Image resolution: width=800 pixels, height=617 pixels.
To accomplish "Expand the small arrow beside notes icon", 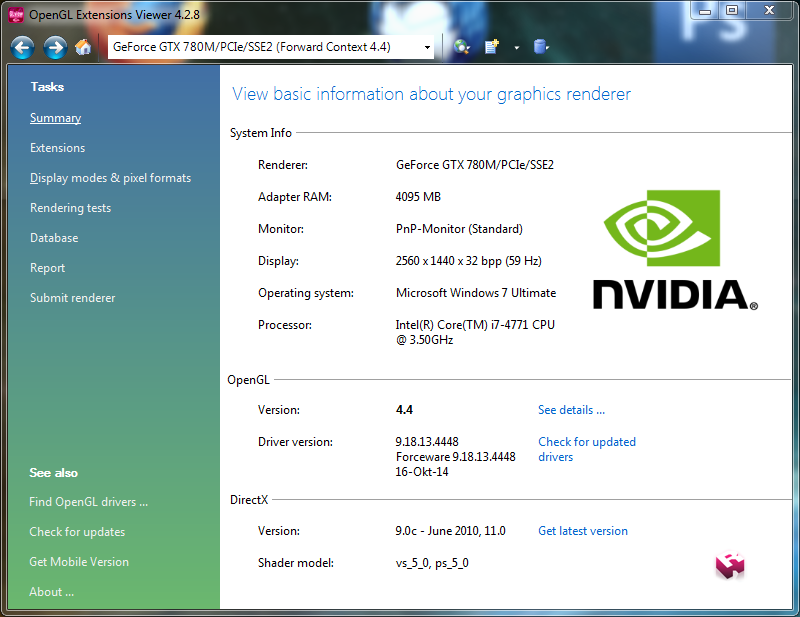I will tap(517, 47).
